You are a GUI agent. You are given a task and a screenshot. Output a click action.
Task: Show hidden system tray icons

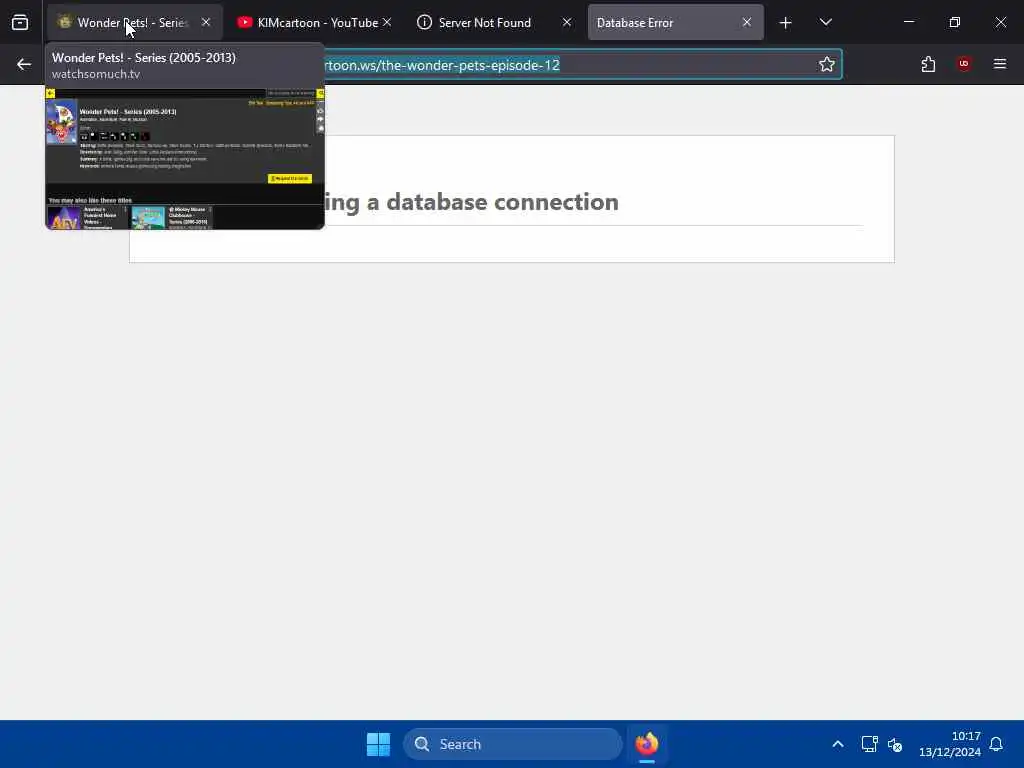coord(838,744)
